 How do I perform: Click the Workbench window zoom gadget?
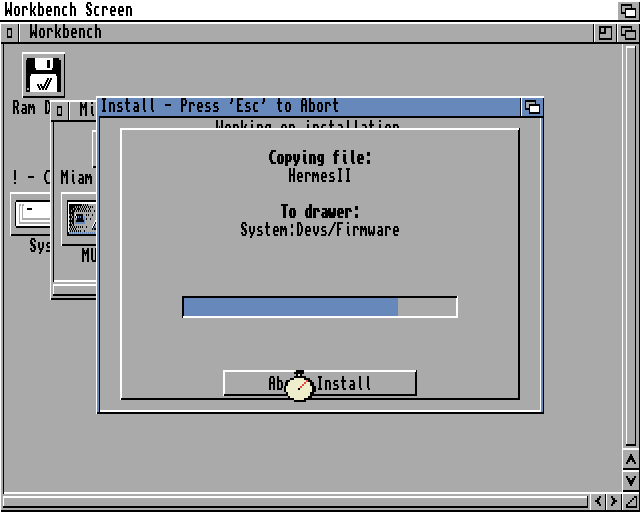pos(605,33)
